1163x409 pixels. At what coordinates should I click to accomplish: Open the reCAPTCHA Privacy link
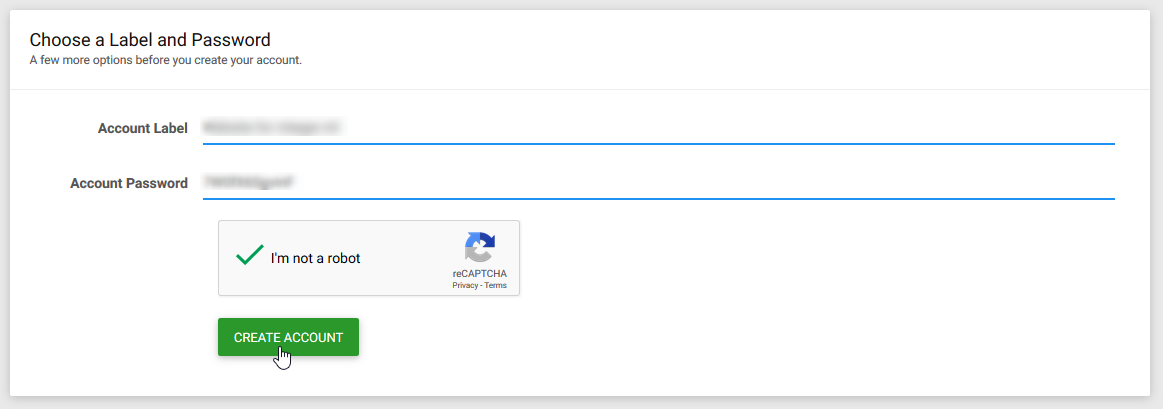click(x=465, y=285)
